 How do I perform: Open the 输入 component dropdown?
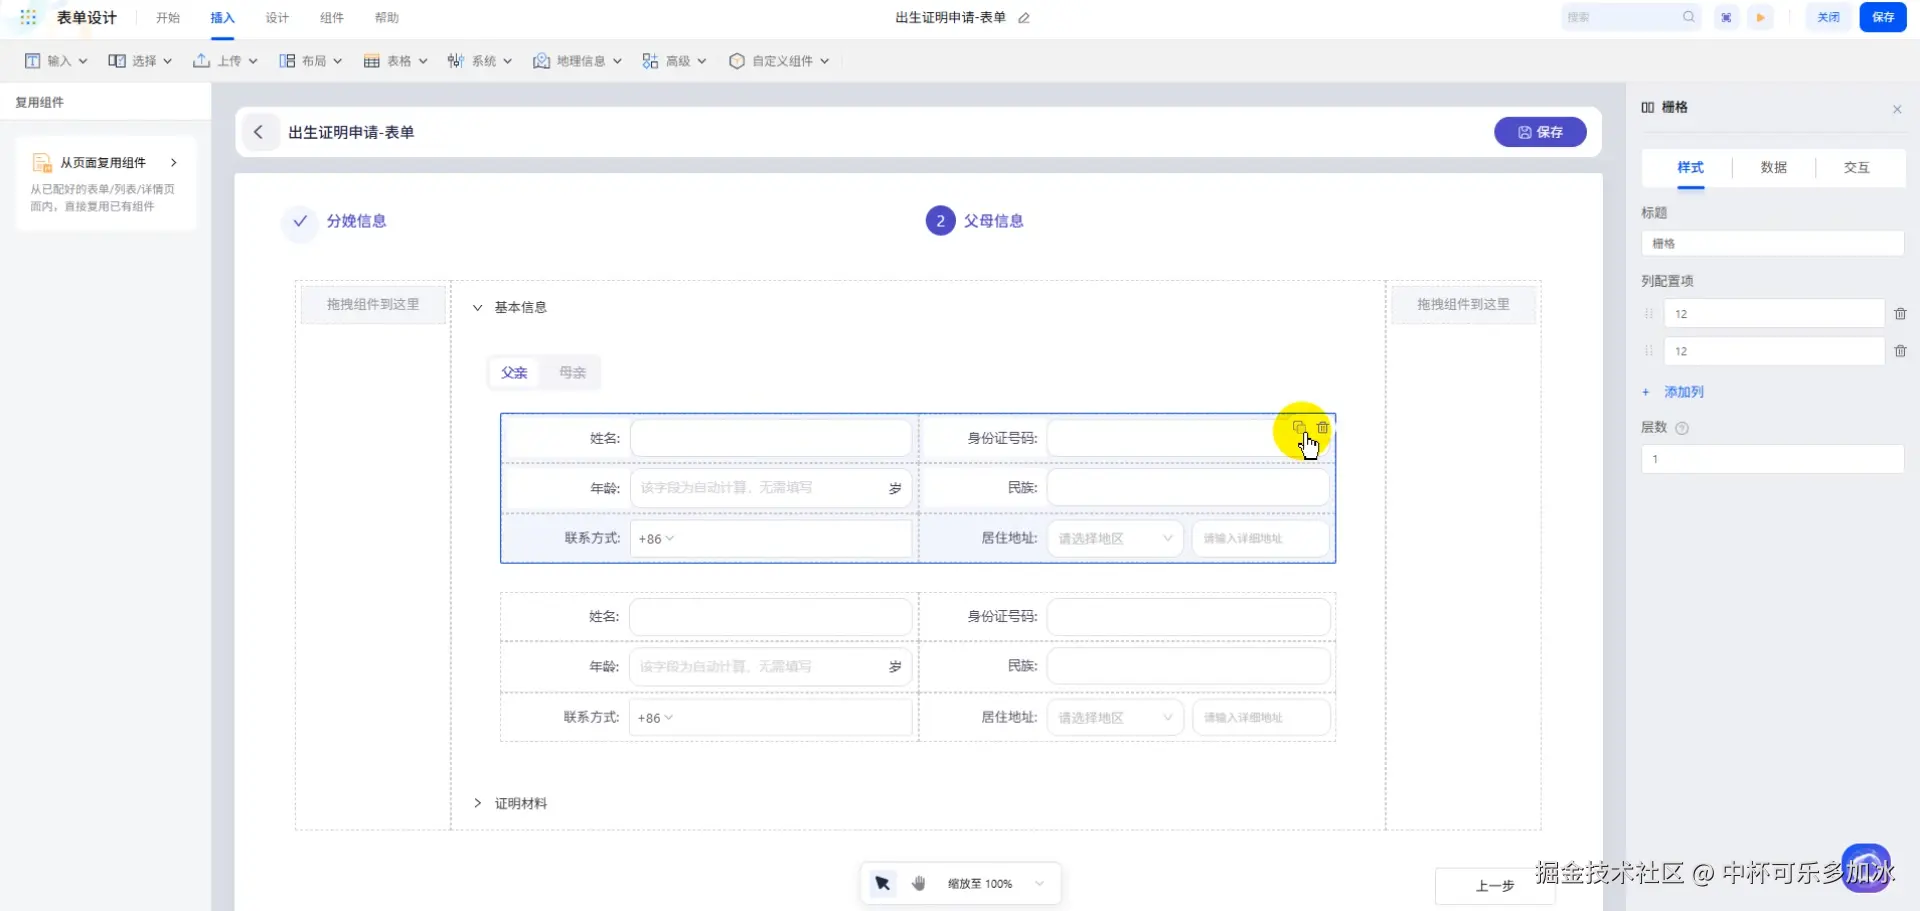[x=56, y=61]
